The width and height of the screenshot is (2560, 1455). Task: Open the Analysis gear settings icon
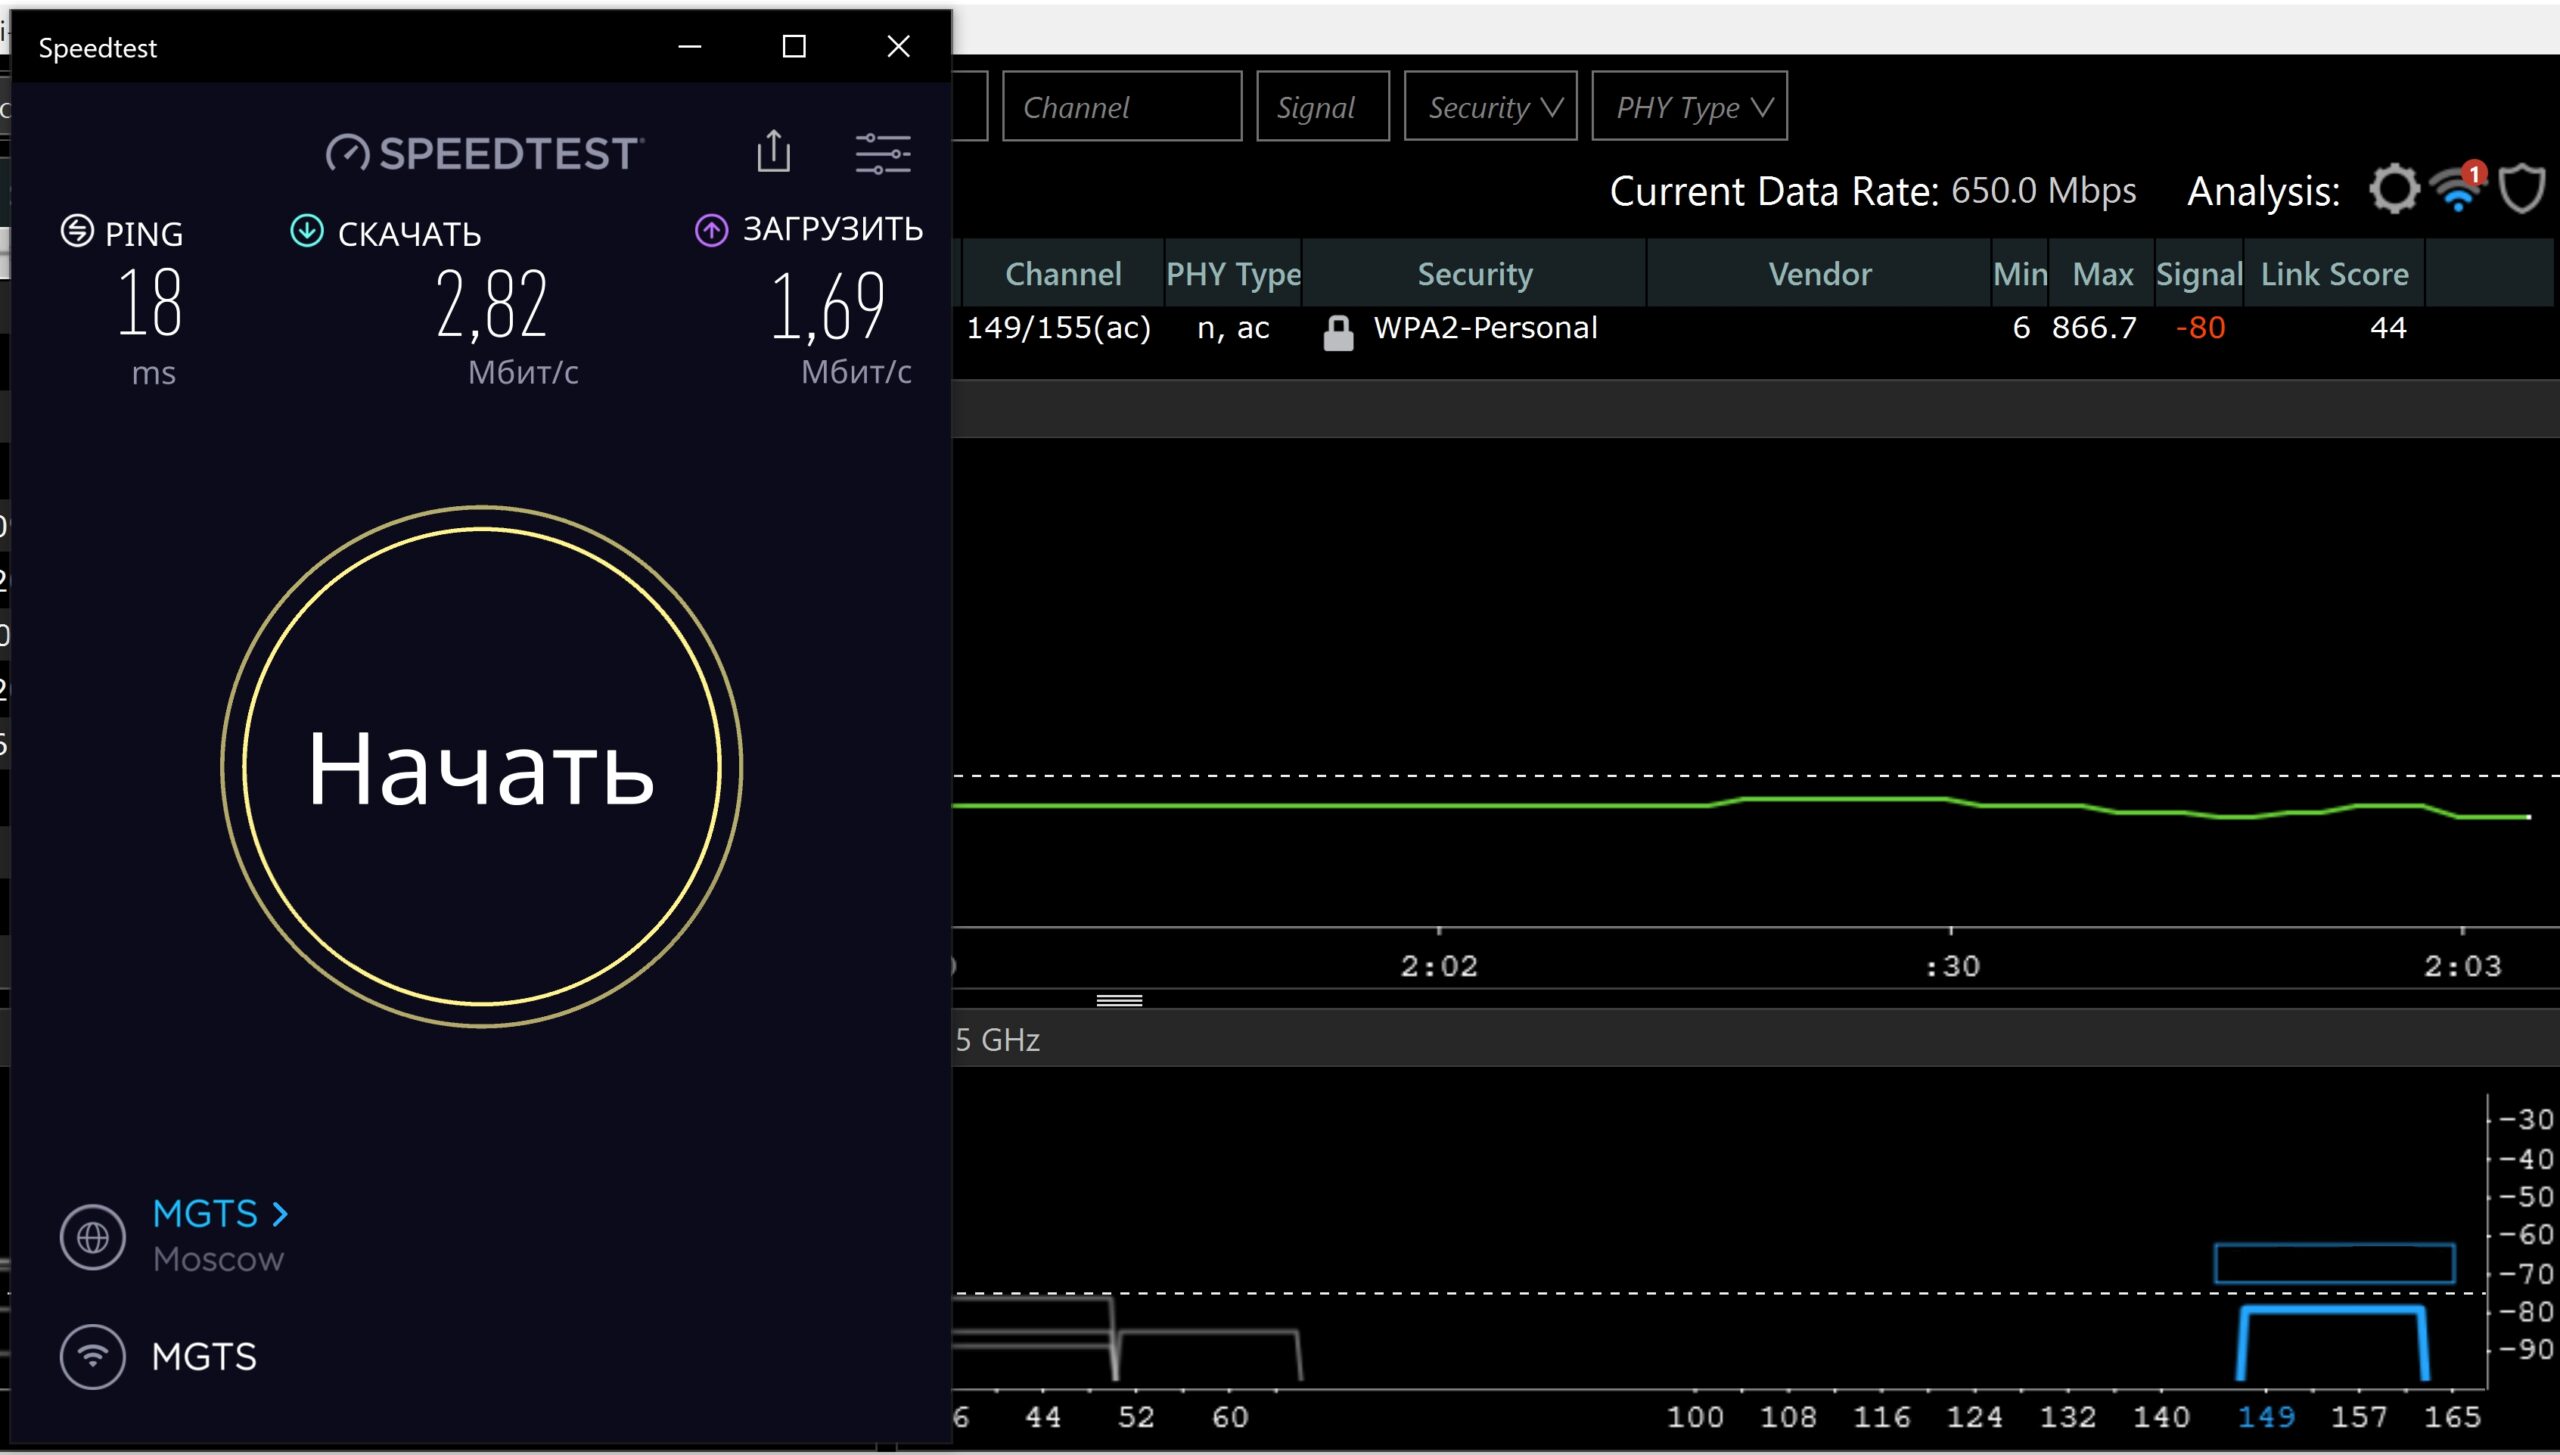[x=2394, y=189]
